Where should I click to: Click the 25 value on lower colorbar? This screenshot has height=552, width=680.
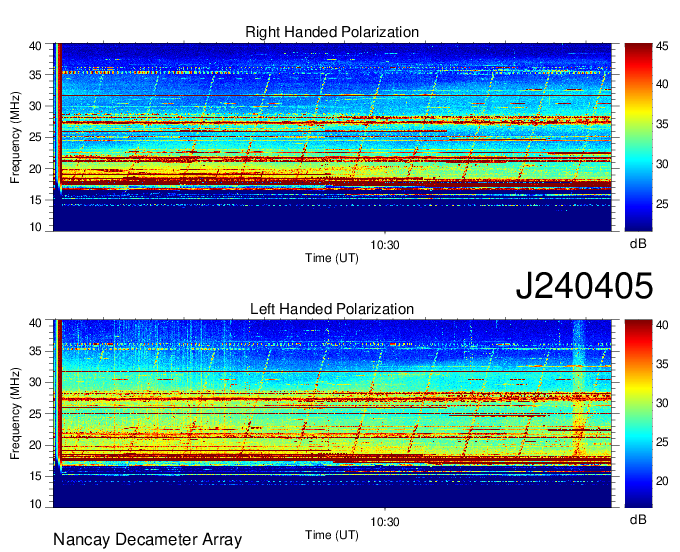click(662, 442)
